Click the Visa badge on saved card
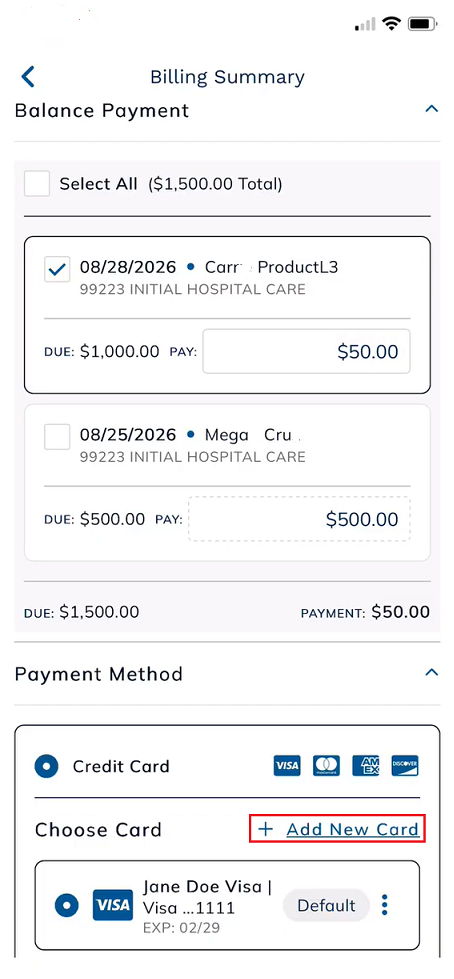The width and height of the screenshot is (454, 979). (112, 905)
